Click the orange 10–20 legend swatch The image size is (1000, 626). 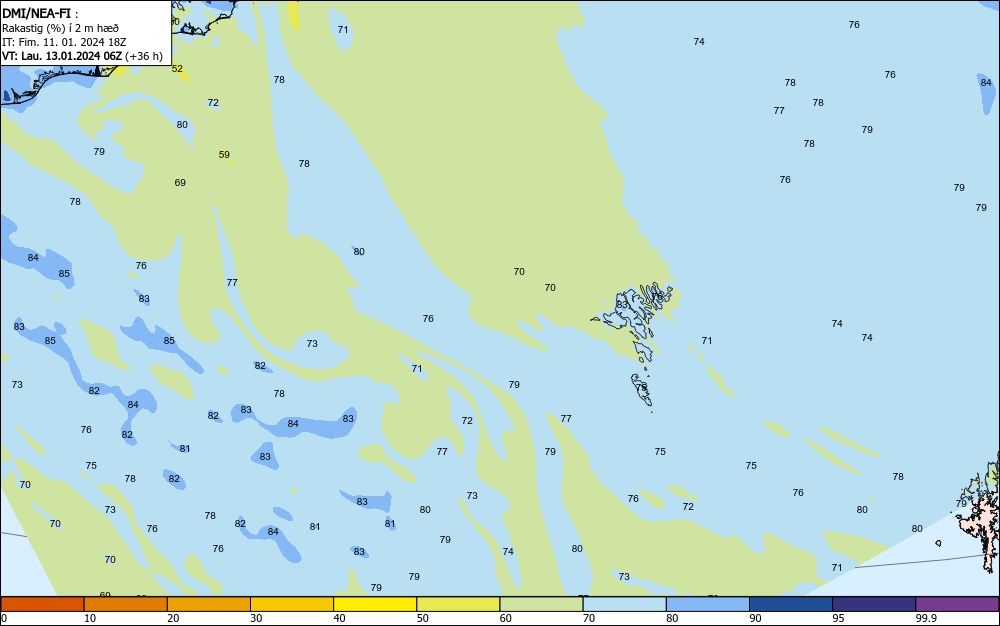point(126,604)
